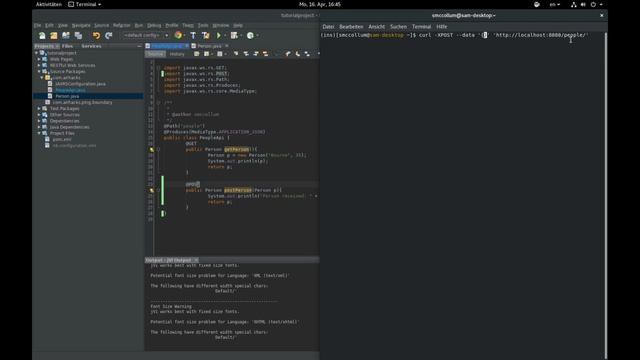Screen dimensions: 640x360
Task: Click the Redo arrow icon
Action: [109, 36]
